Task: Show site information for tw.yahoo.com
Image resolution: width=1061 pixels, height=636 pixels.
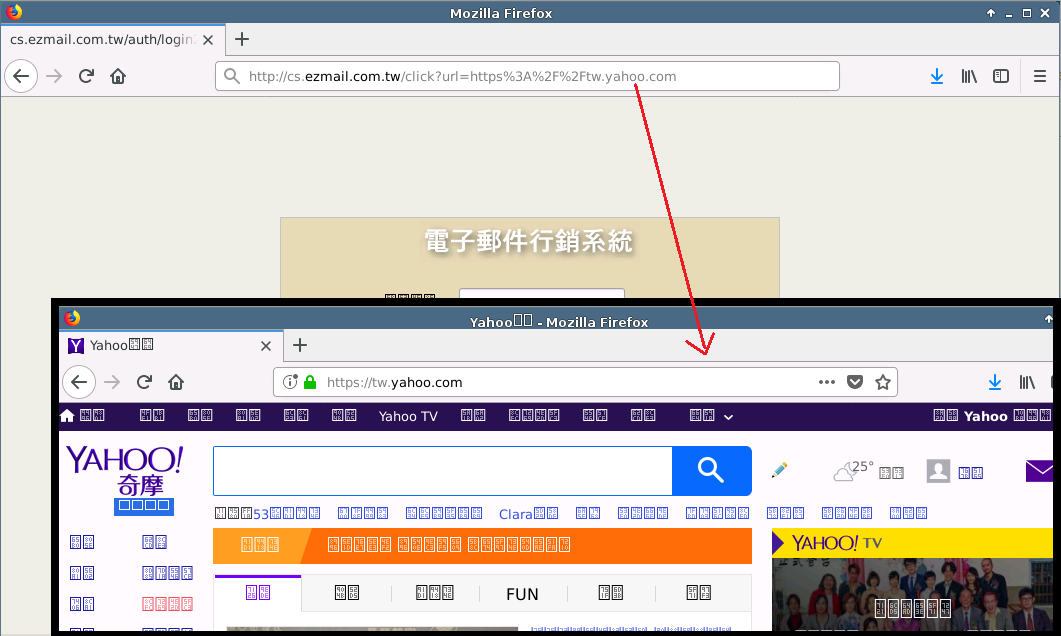Action: (x=290, y=382)
